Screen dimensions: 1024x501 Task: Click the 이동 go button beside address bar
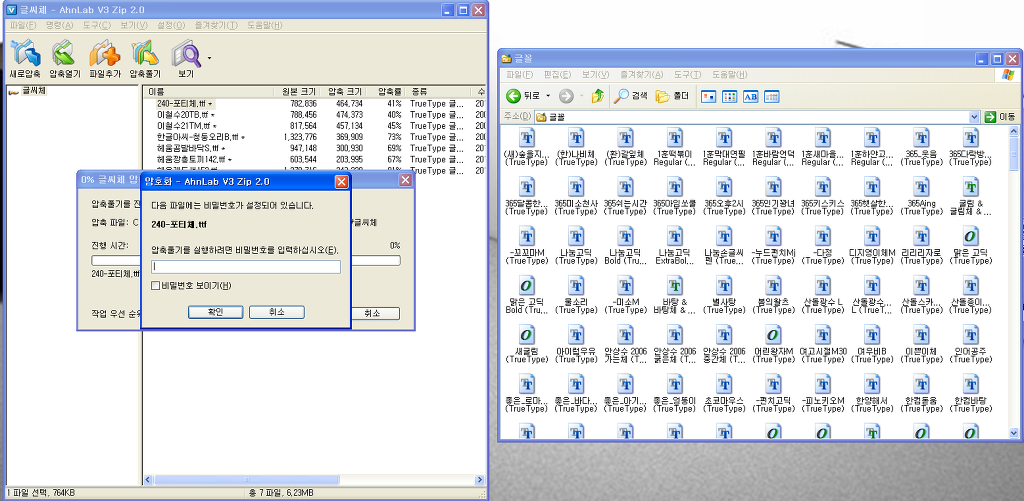pos(999,116)
